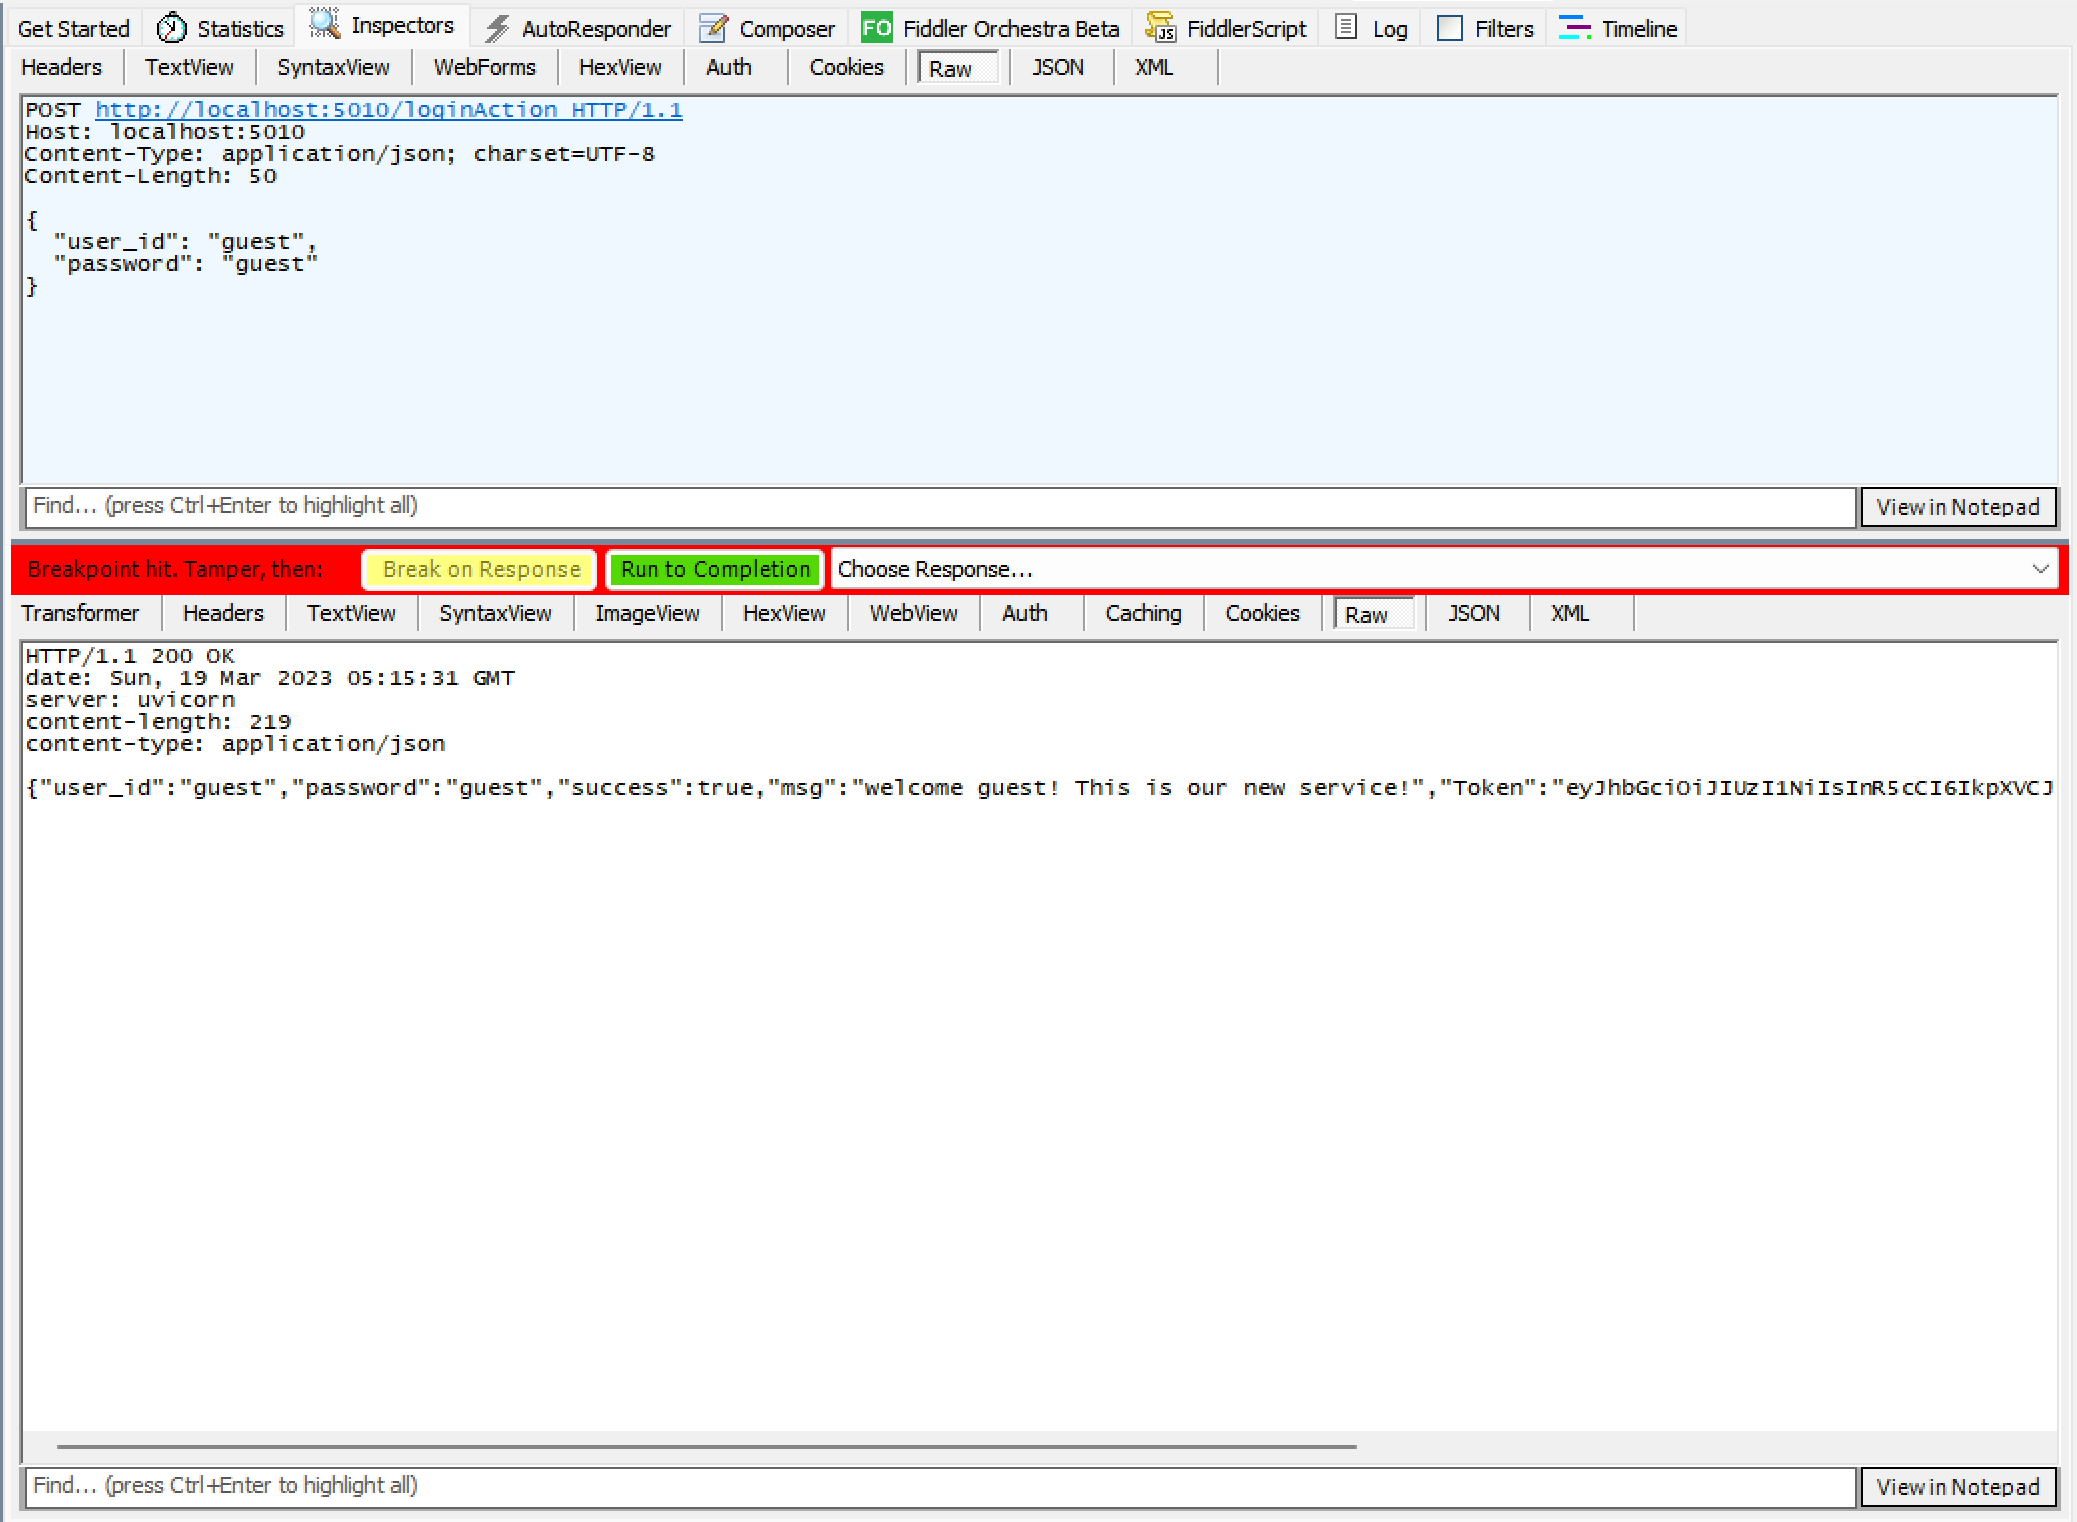Screen dimensions: 2077x1522
Task: Select request JSON tab
Action: pos(1058,67)
